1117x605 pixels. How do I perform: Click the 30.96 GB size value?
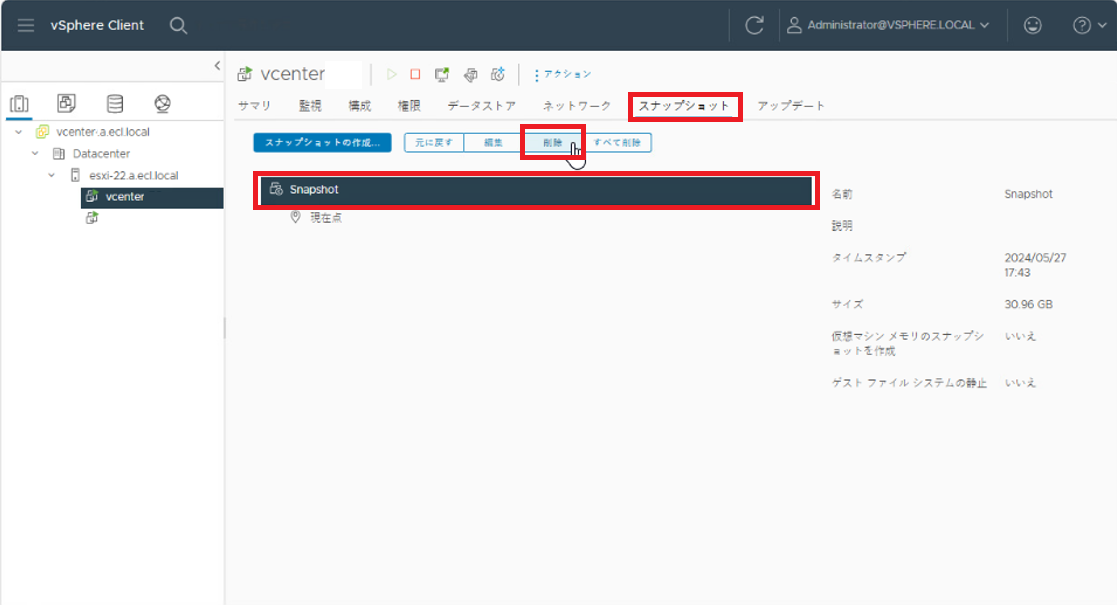1028,304
